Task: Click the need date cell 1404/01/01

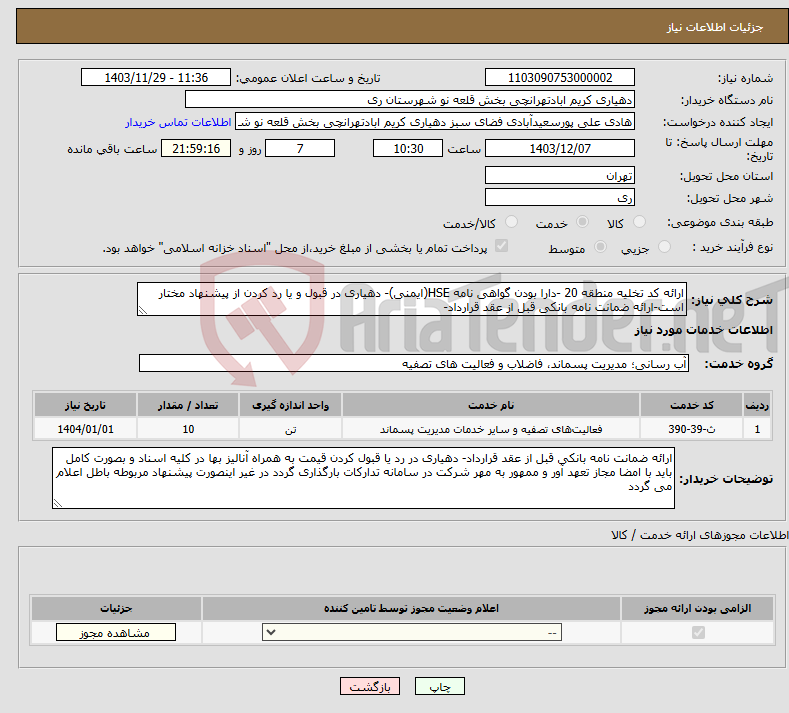Action: pos(85,429)
